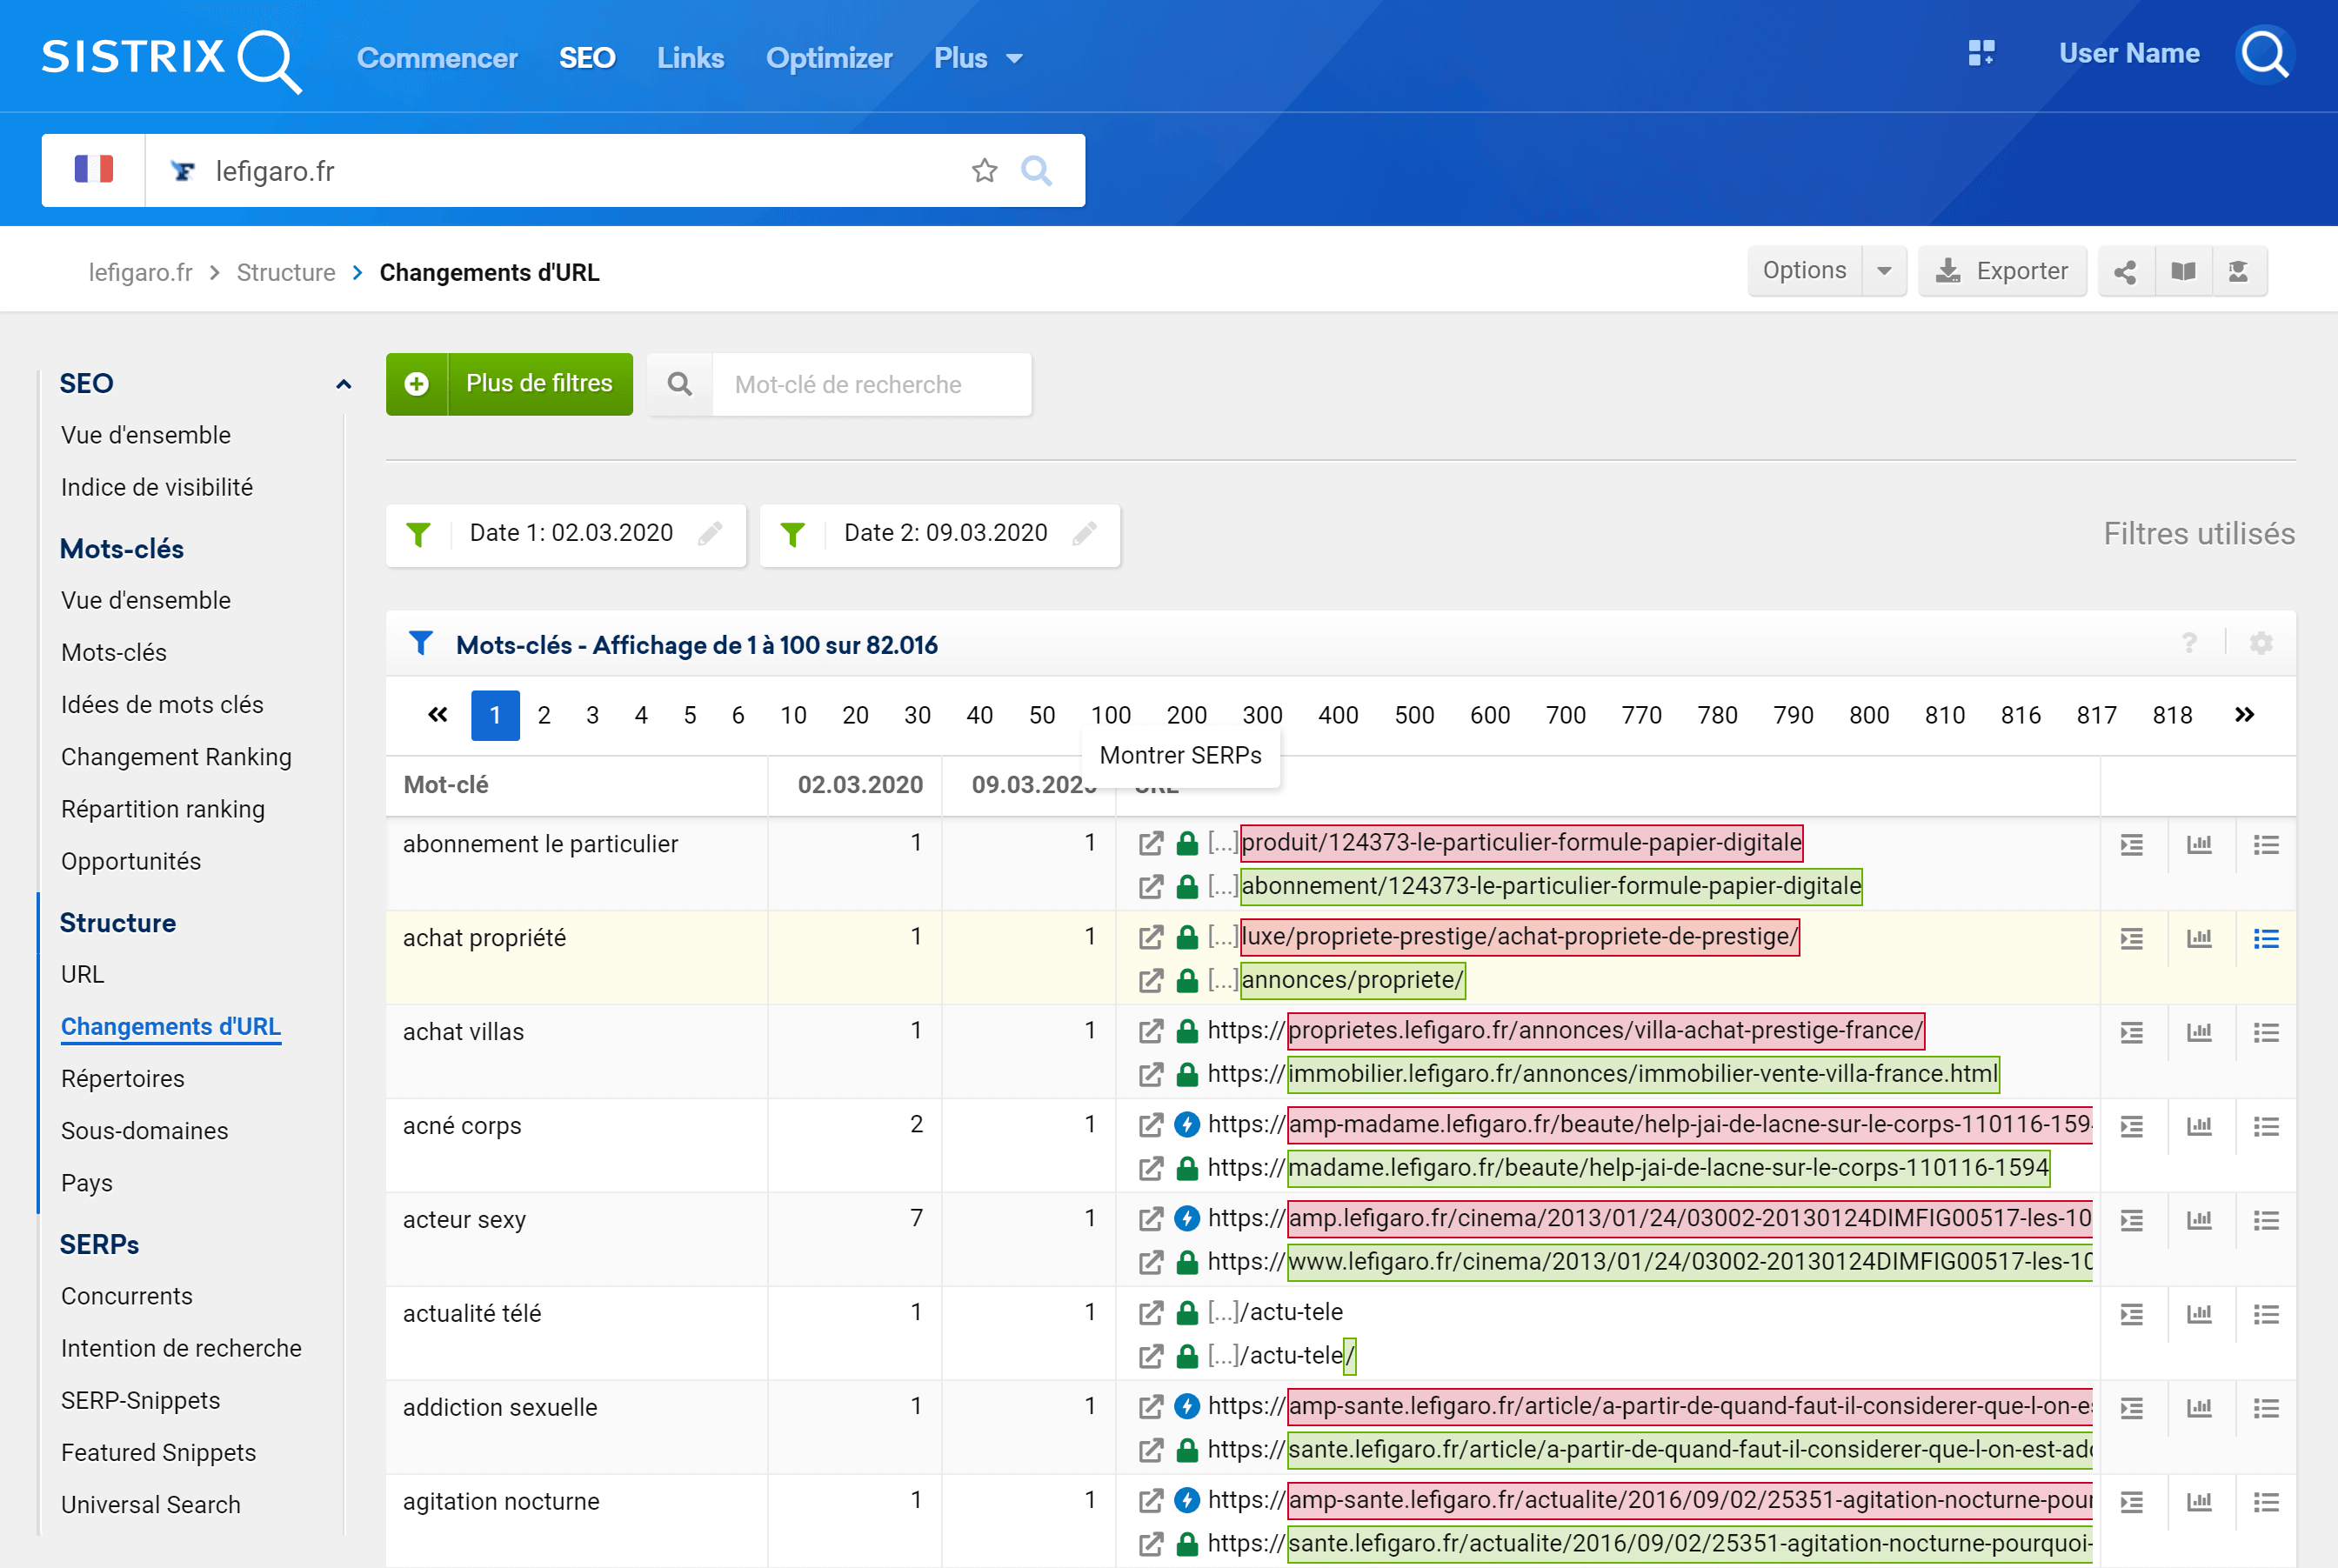The image size is (2338, 1568).
Task: Show SERPs list icon for agitation nocturne
Action: pos(2266,1503)
